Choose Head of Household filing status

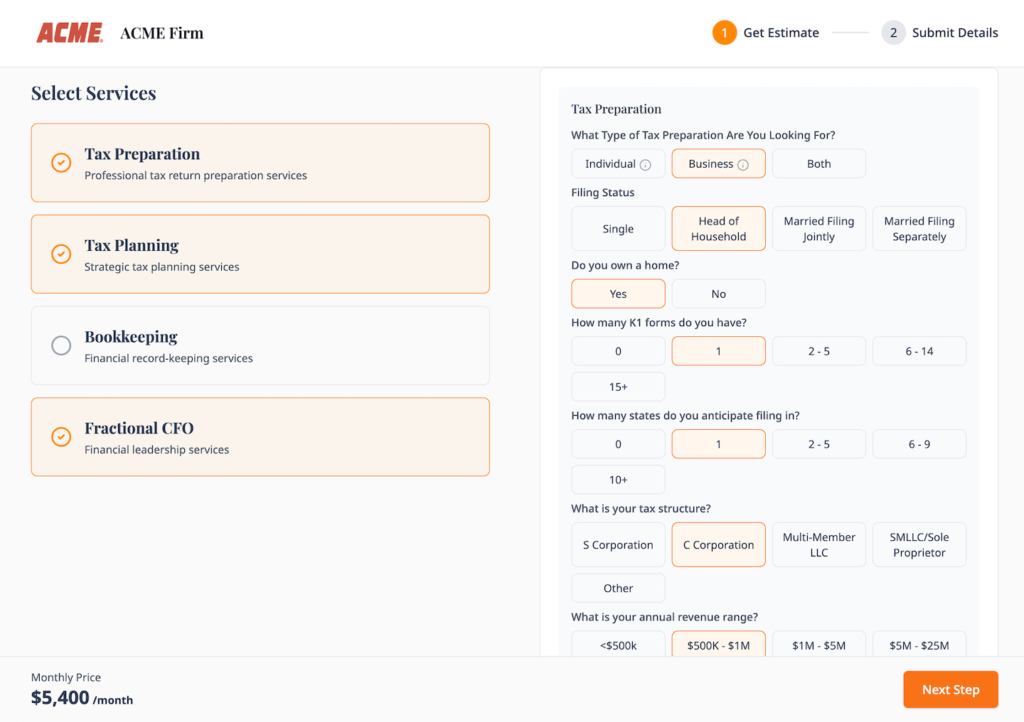718,228
